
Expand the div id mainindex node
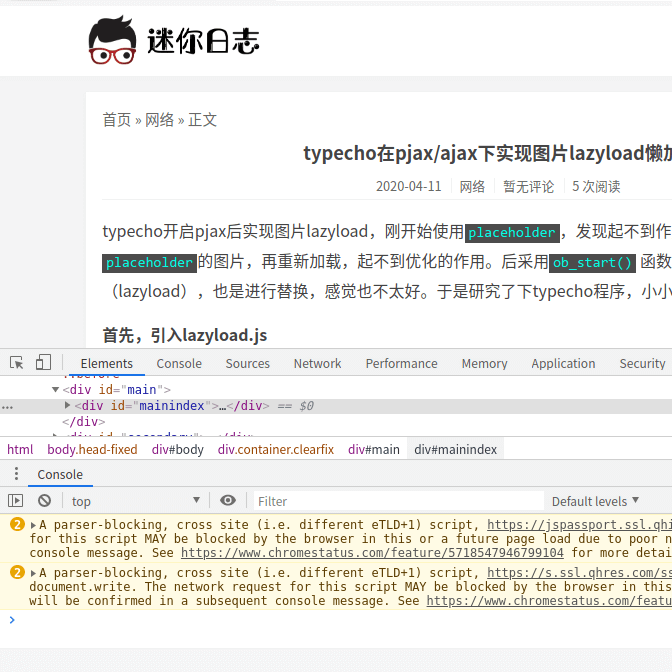[67, 405]
